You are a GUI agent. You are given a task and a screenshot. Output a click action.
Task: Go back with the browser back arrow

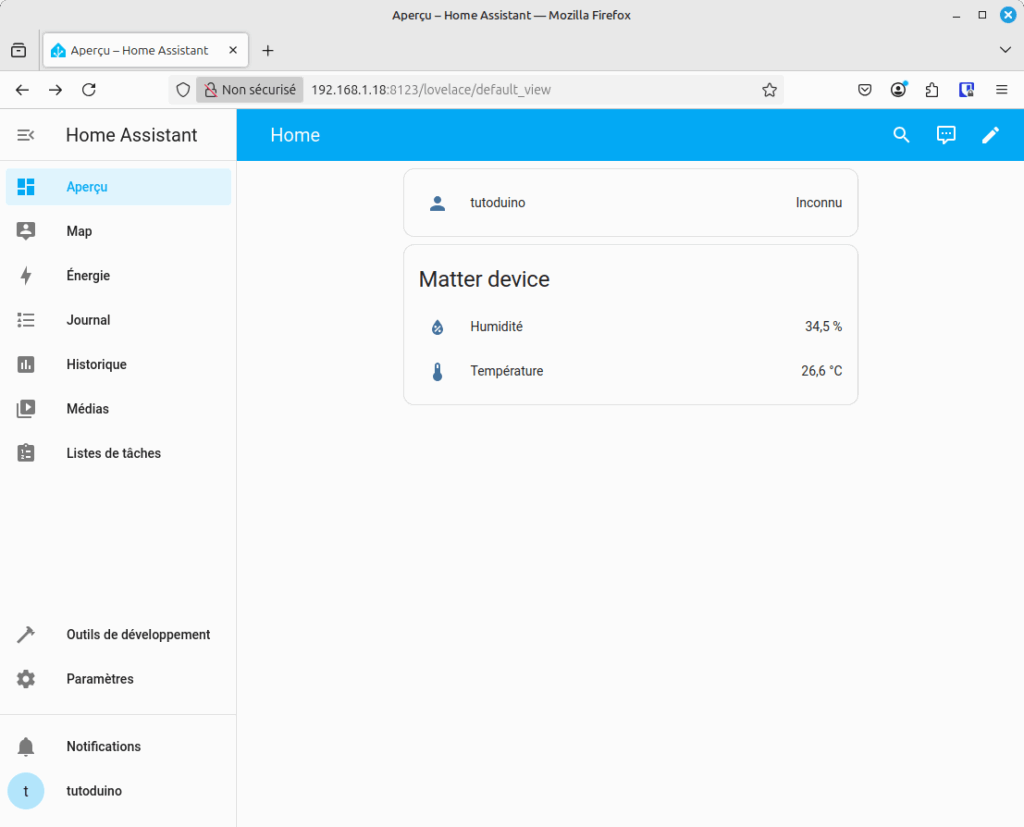point(22,90)
